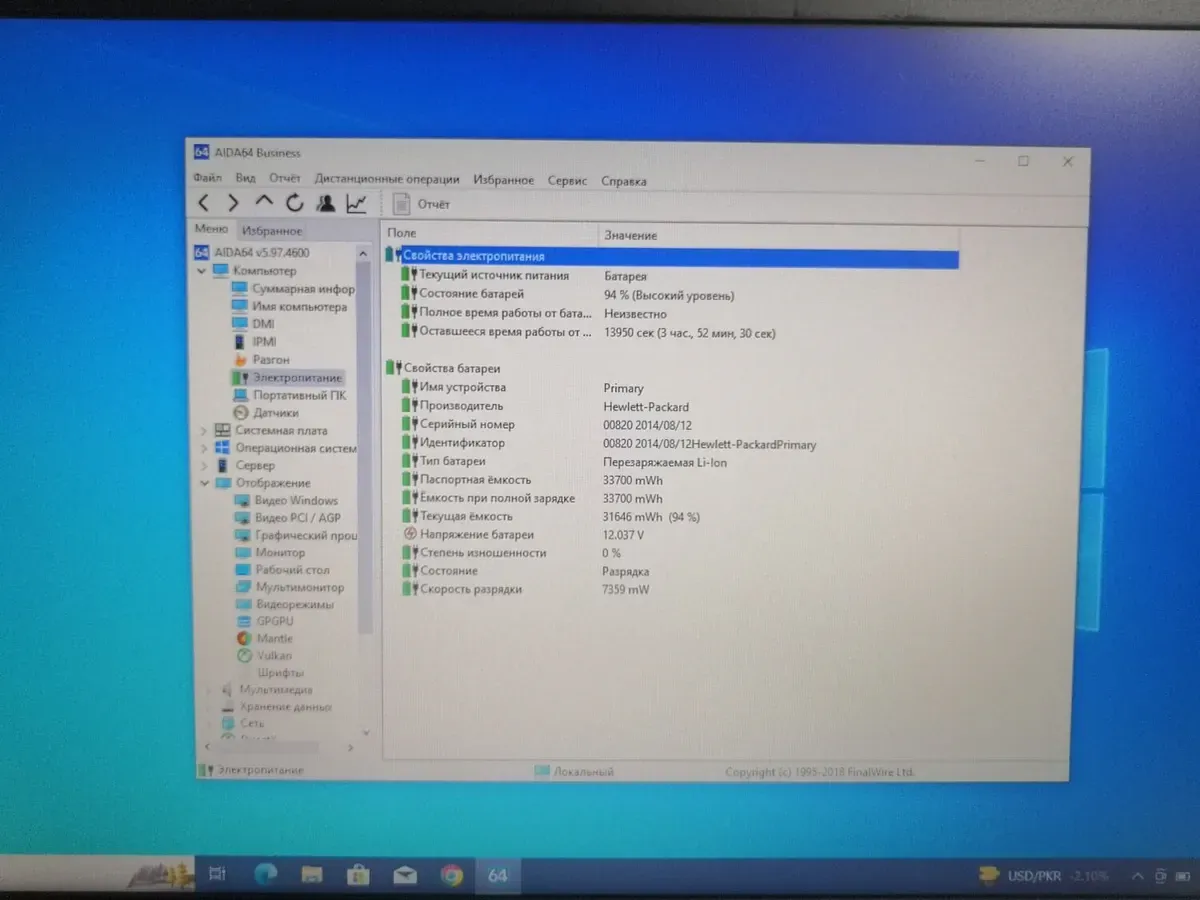This screenshot has height=900, width=1200.
Task: Open Google Chrome from the taskbar
Action: point(451,875)
